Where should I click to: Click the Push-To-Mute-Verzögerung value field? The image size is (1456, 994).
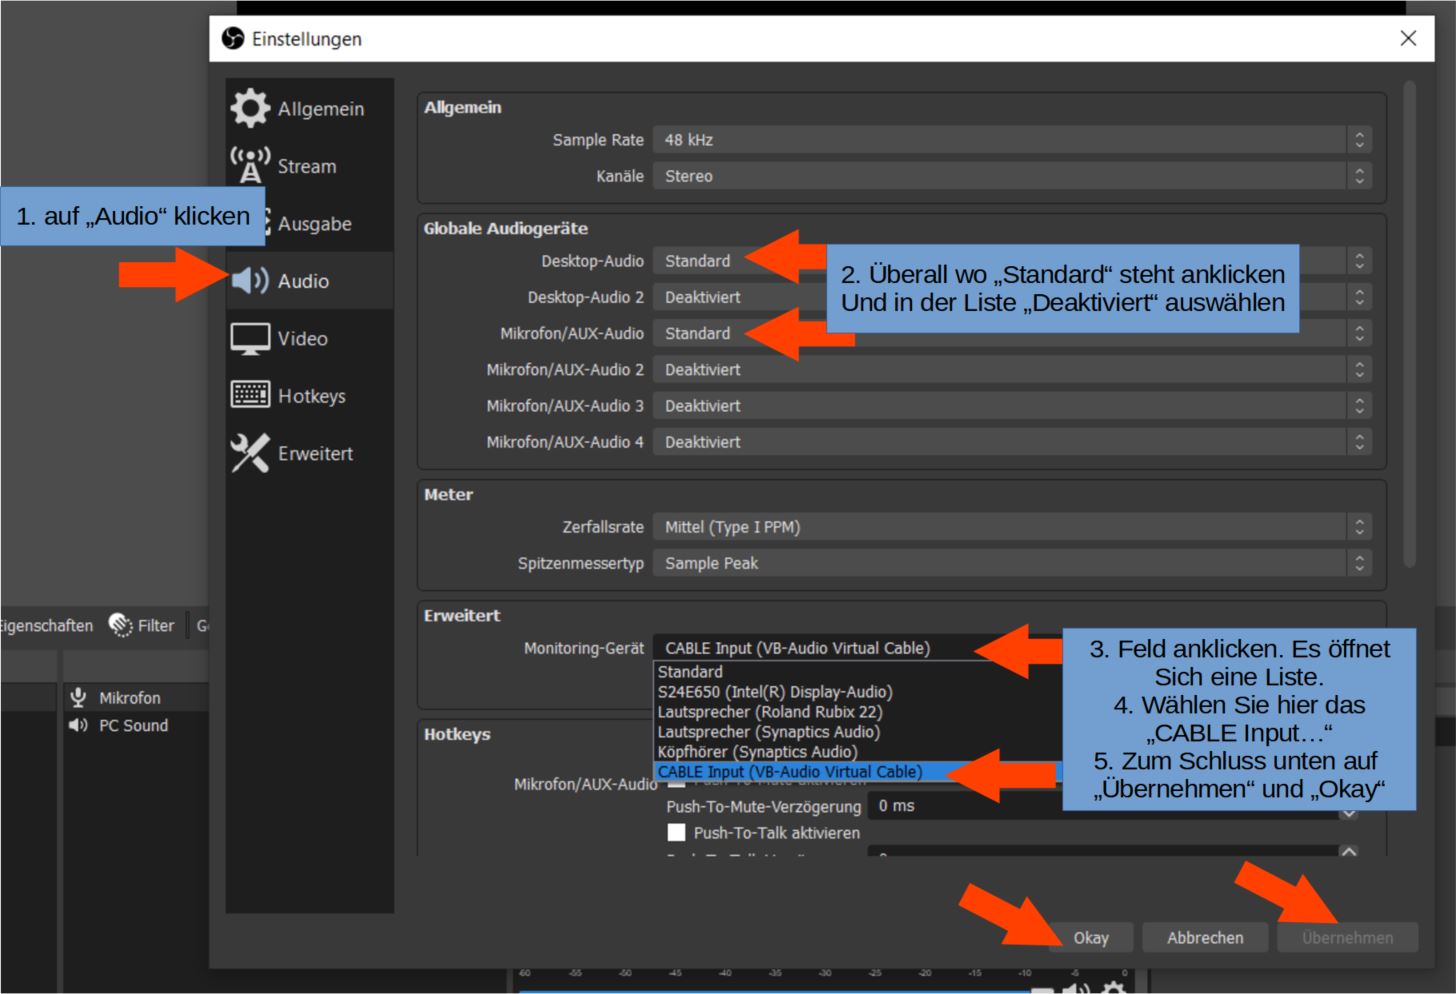click(1100, 806)
